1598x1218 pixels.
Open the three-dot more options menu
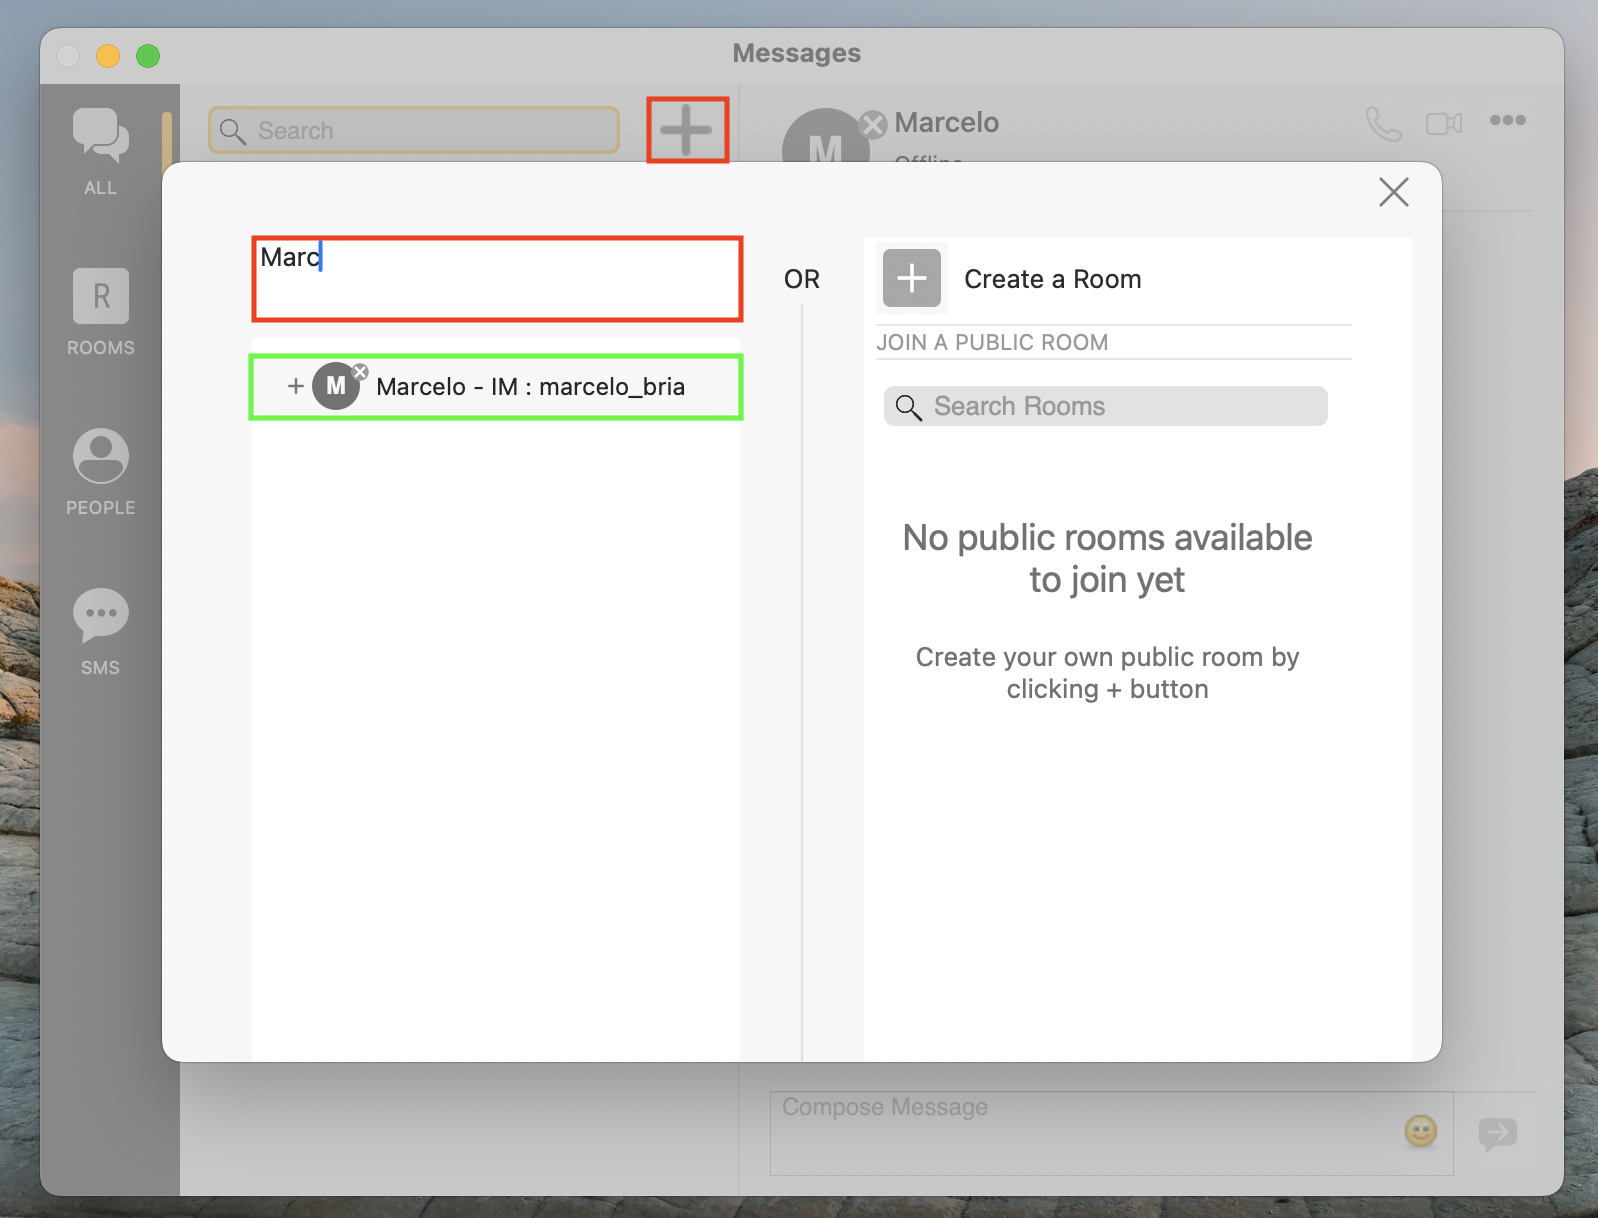(x=1507, y=120)
